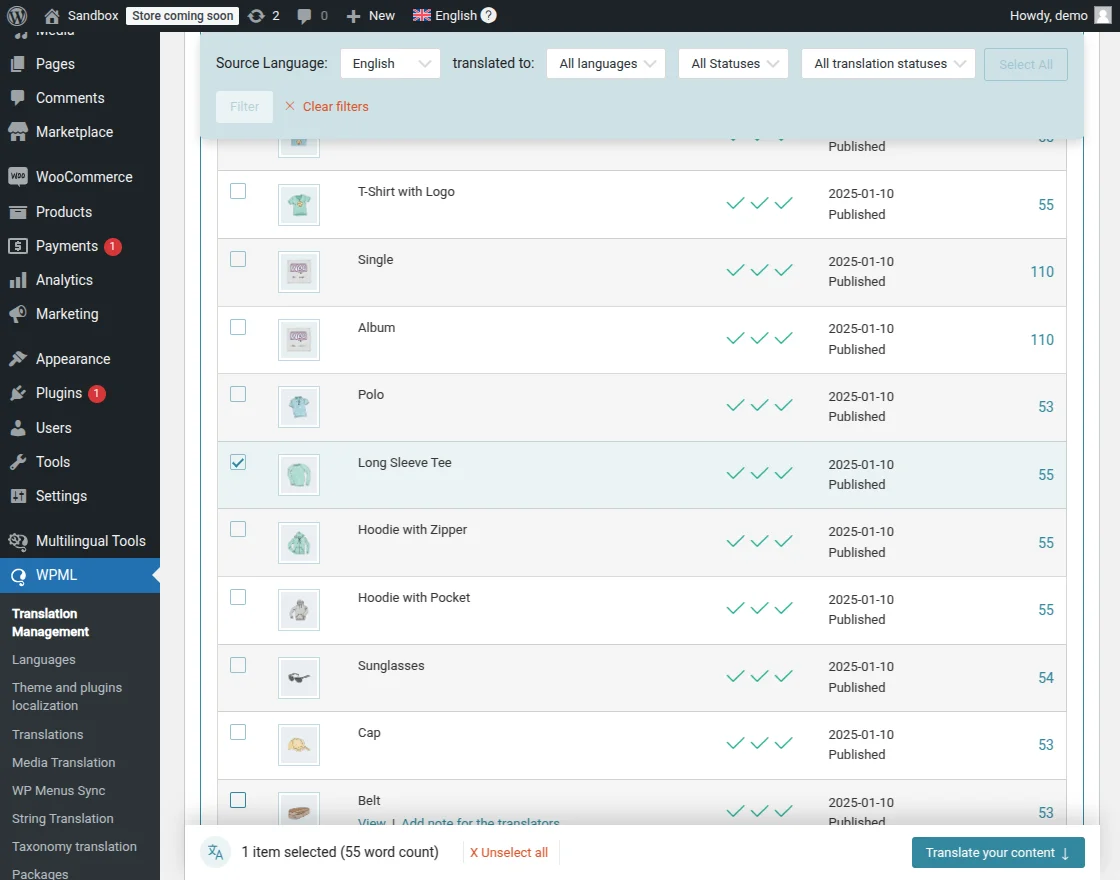The image size is (1120, 880).
Task: Click the updates refresh icon
Action: coord(256,15)
